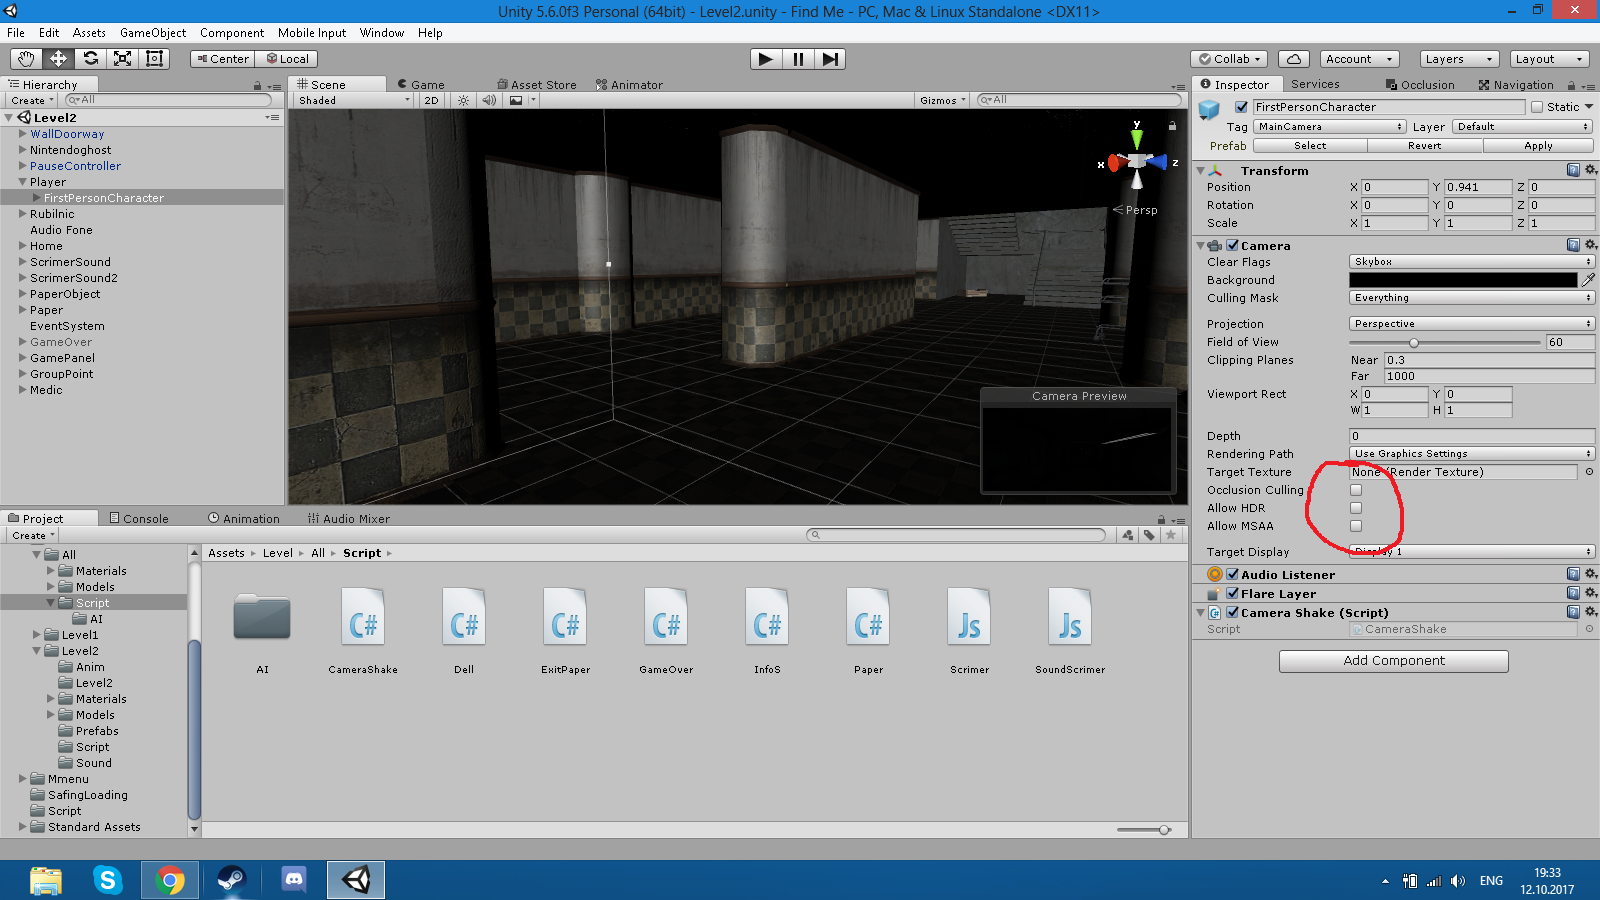This screenshot has height=900, width=1600.
Task: Pause the game preview
Action: point(798,59)
